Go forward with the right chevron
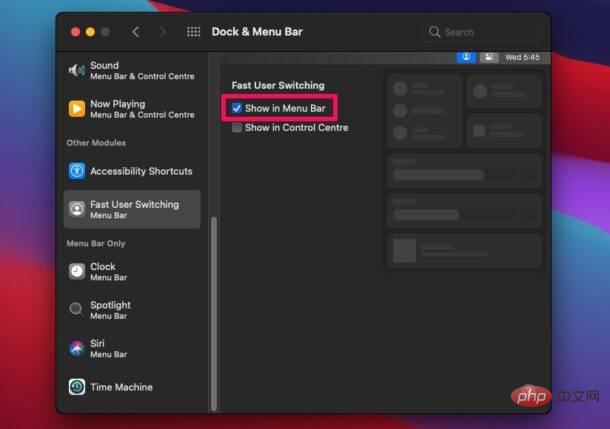Viewport: 610px width, 429px height. [161, 32]
